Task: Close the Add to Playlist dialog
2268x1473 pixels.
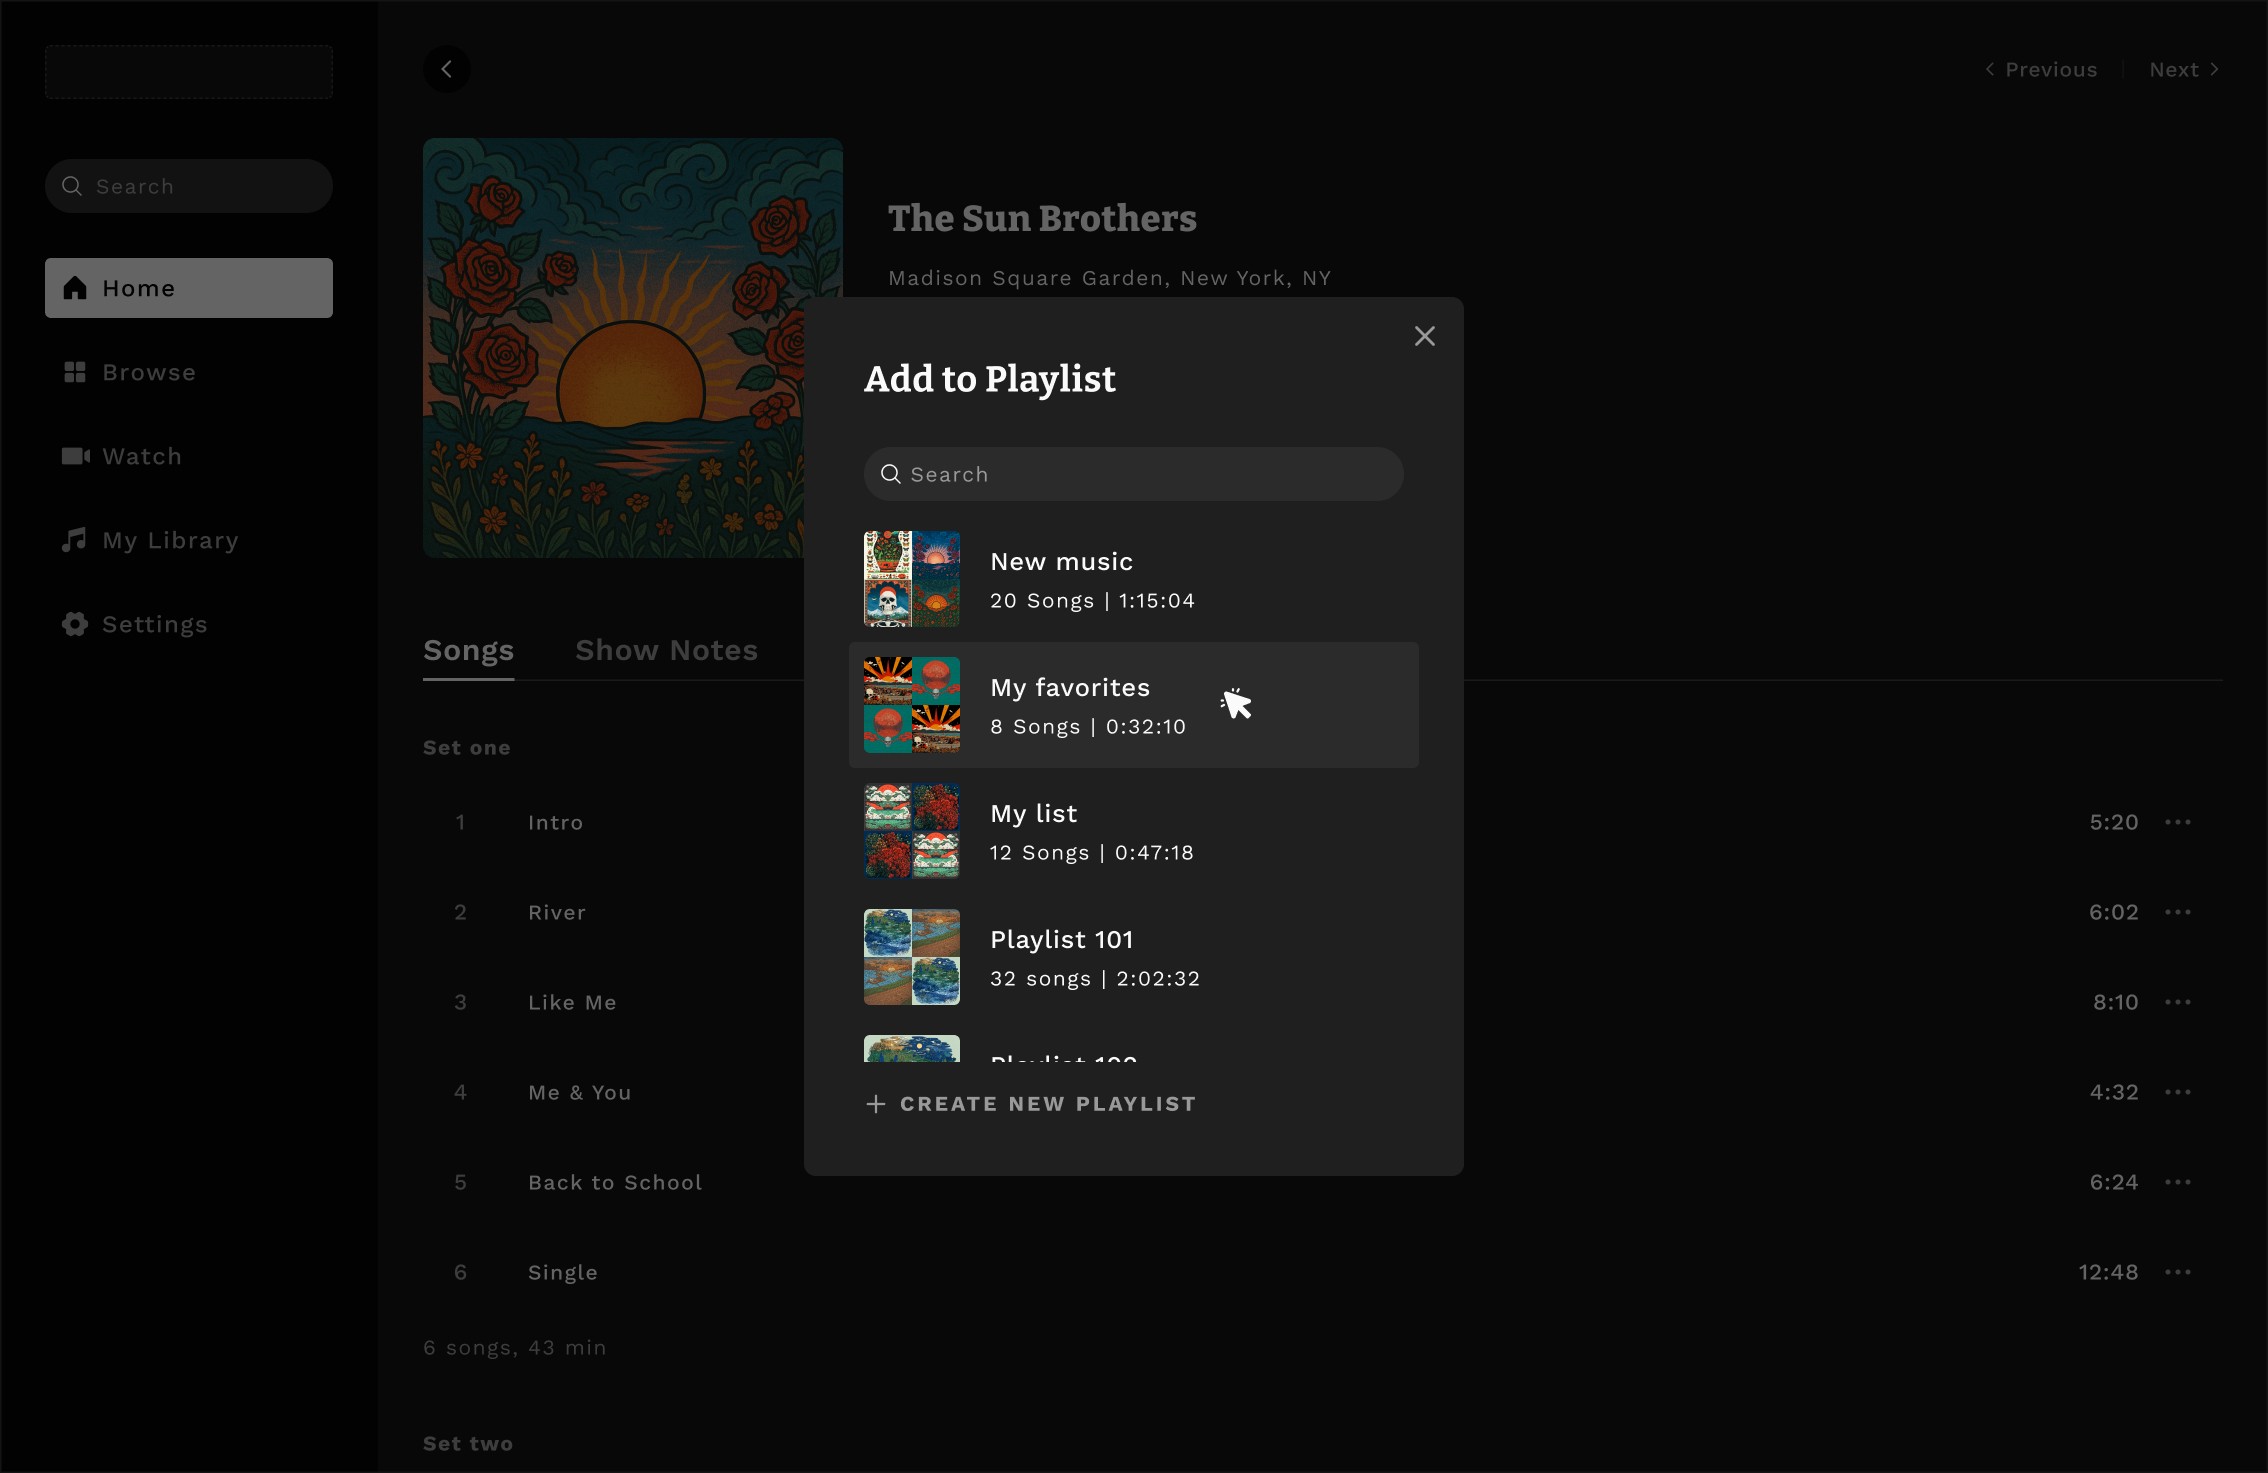Action: click(x=1424, y=336)
